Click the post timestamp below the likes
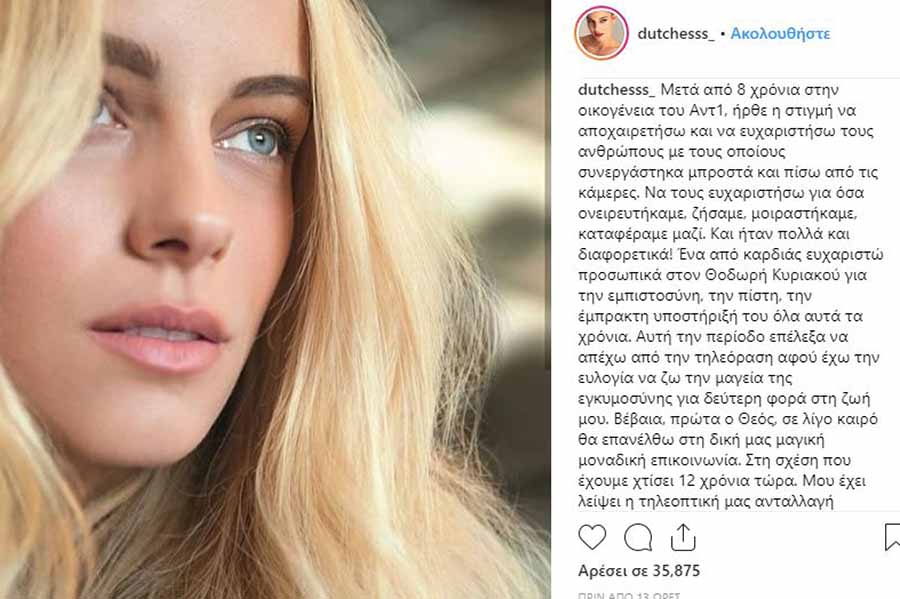Viewport: 900px width, 599px height. (629, 595)
